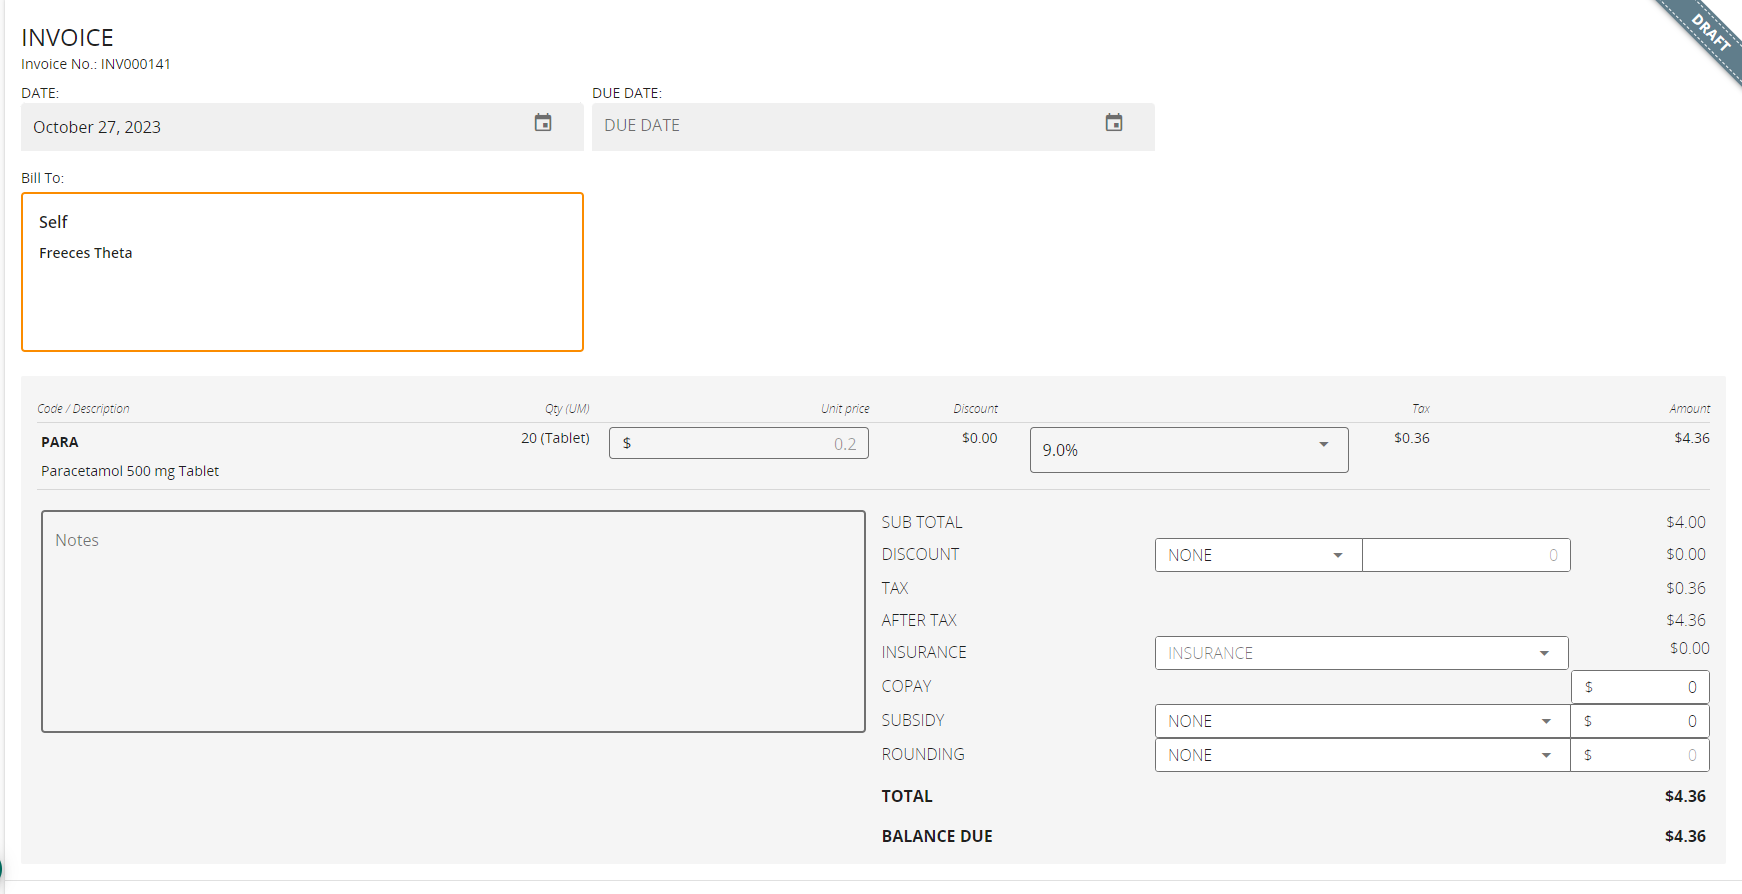Click the Invoice No. INV000141 text
This screenshot has height=894, width=1742.
pyautogui.click(x=96, y=64)
